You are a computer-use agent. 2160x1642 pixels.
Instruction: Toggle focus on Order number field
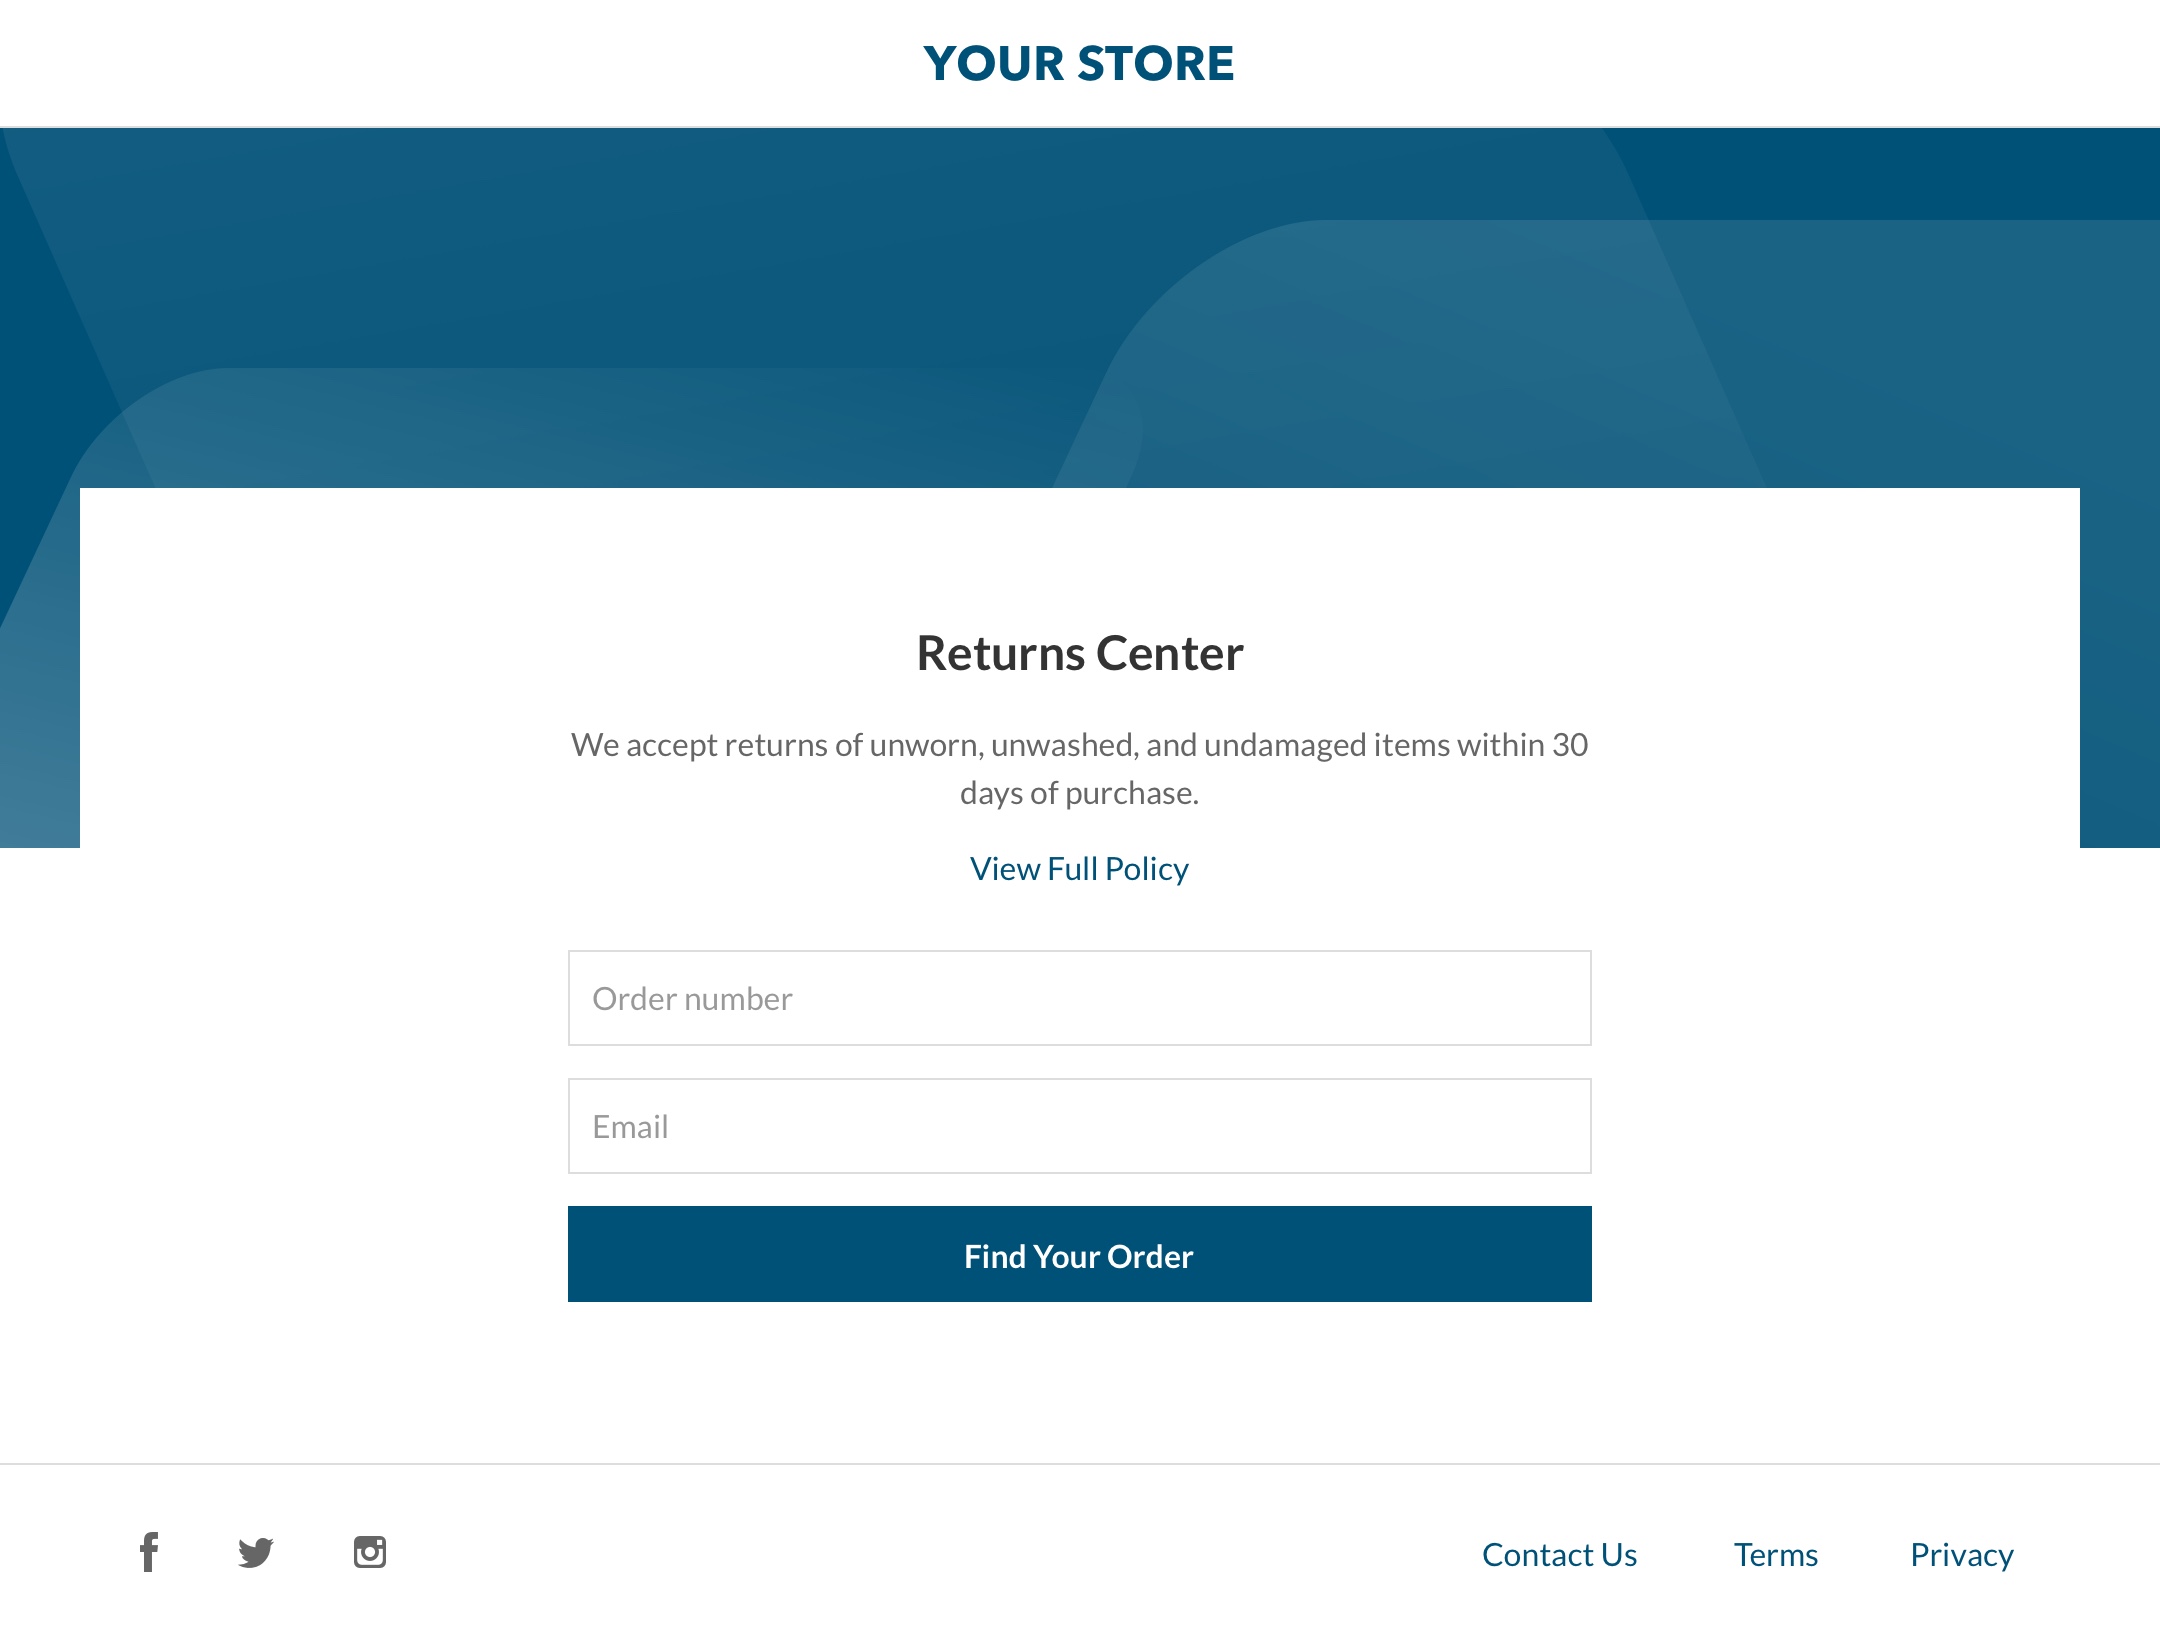click(1078, 997)
